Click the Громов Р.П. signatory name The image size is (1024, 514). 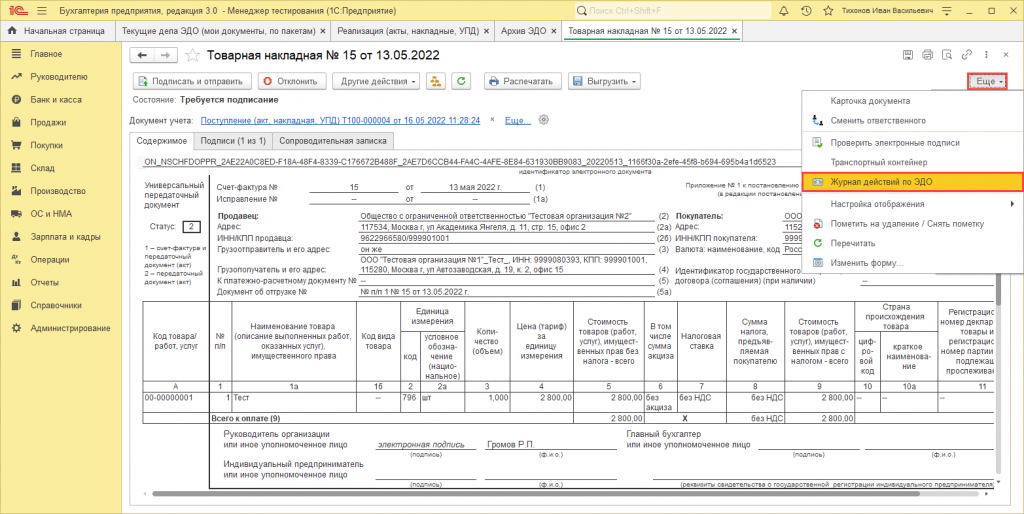(511, 444)
